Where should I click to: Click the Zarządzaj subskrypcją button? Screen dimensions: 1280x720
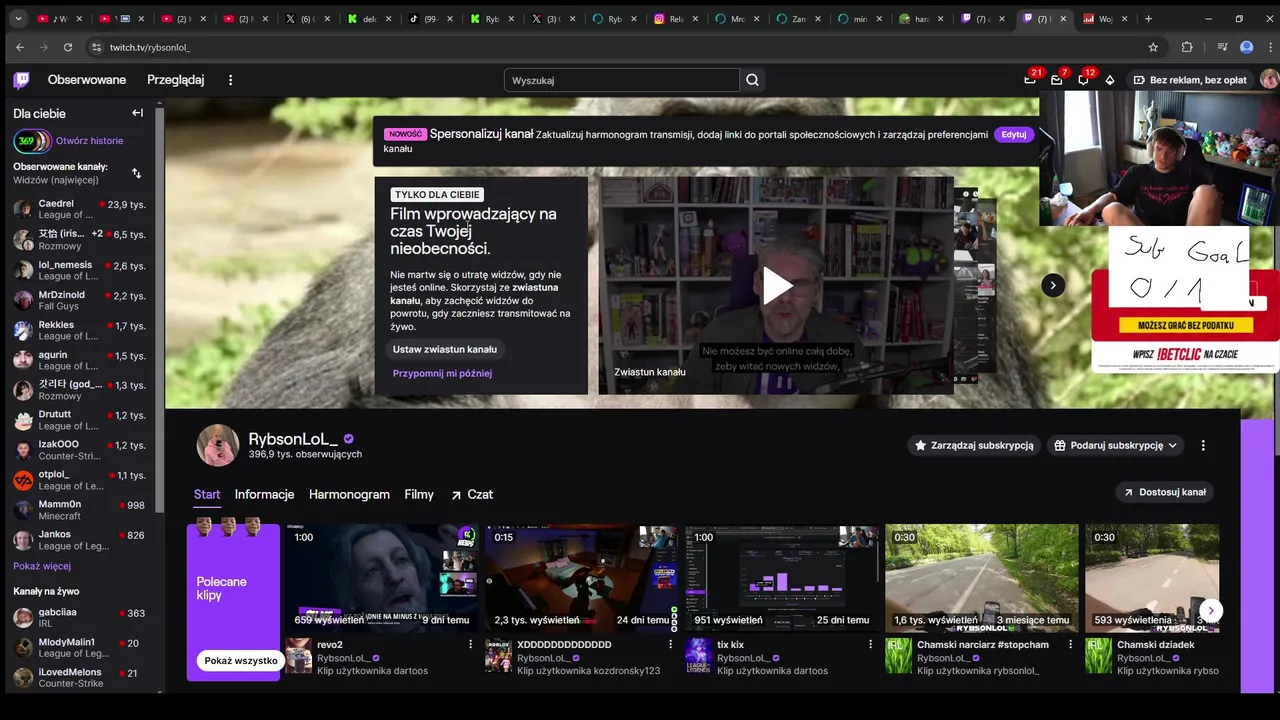975,445
